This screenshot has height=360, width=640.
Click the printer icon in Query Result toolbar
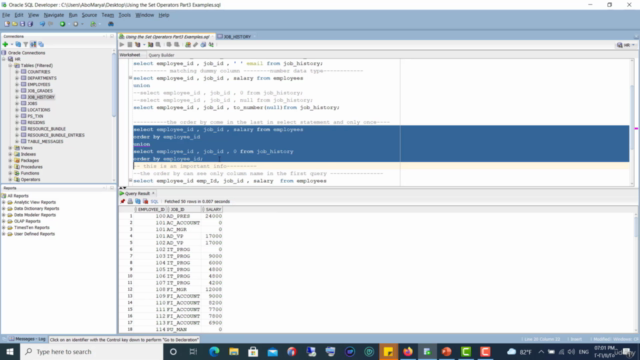click(x=130, y=201)
